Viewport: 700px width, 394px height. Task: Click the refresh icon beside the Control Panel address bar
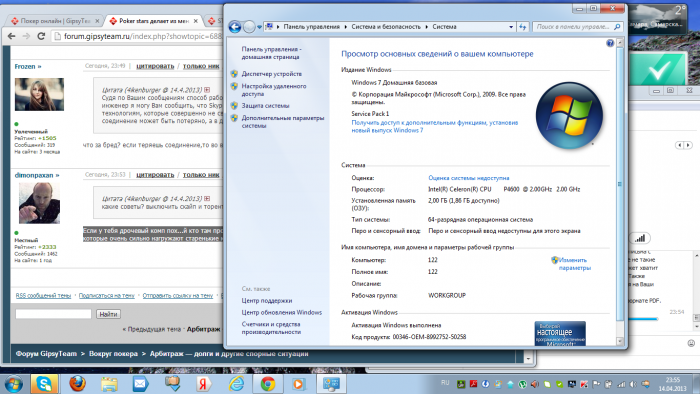pos(523,27)
